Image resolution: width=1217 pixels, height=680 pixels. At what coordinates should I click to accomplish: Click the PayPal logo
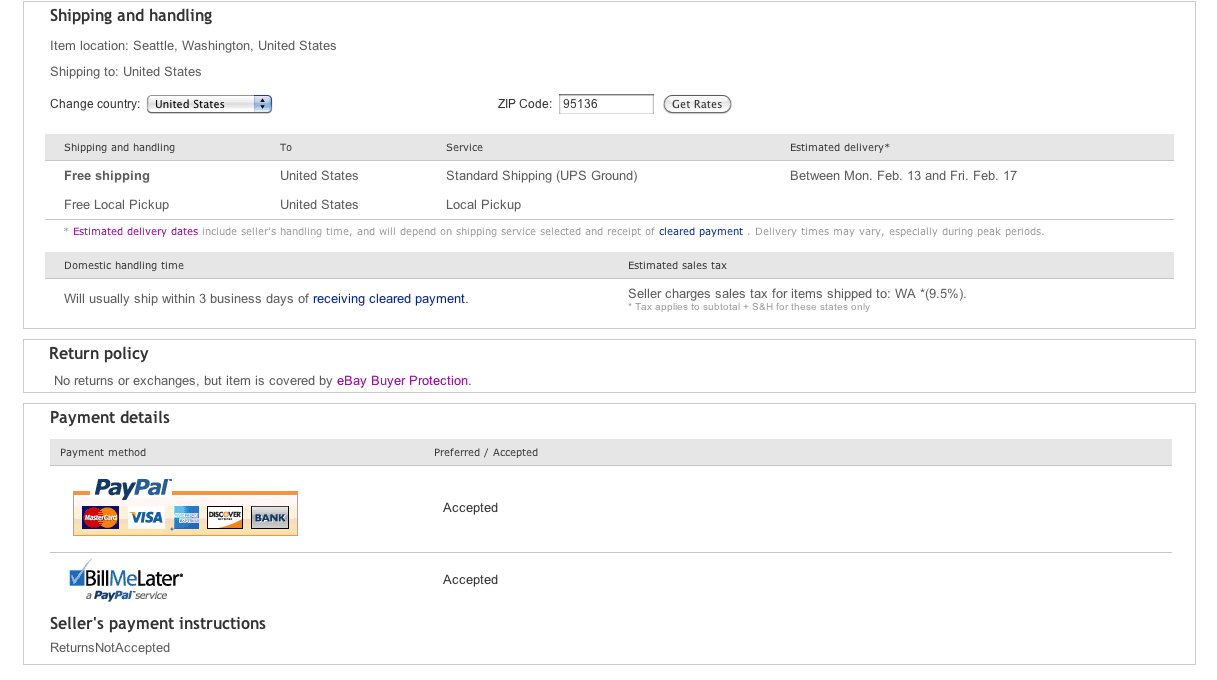tap(133, 488)
